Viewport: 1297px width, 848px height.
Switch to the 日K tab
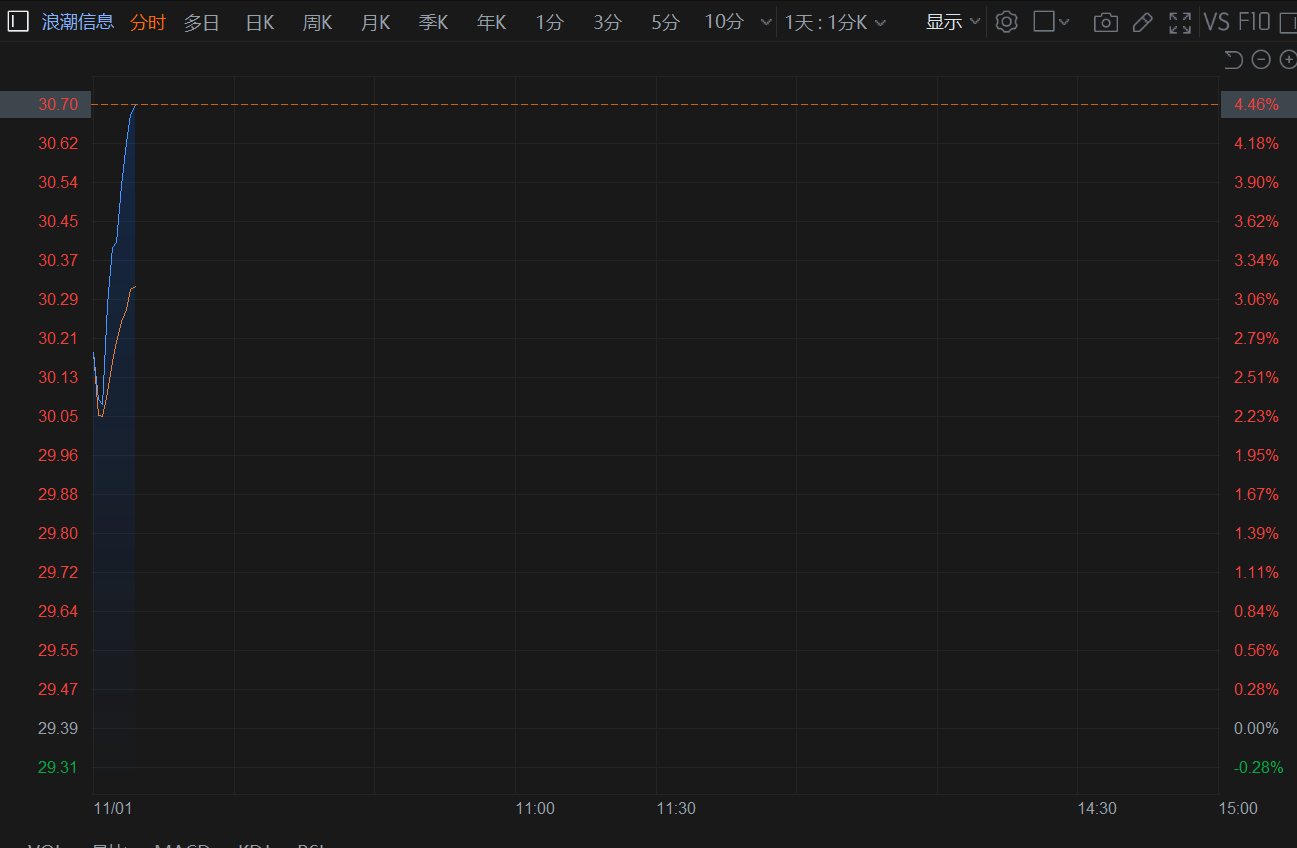[x=260, y=22]
